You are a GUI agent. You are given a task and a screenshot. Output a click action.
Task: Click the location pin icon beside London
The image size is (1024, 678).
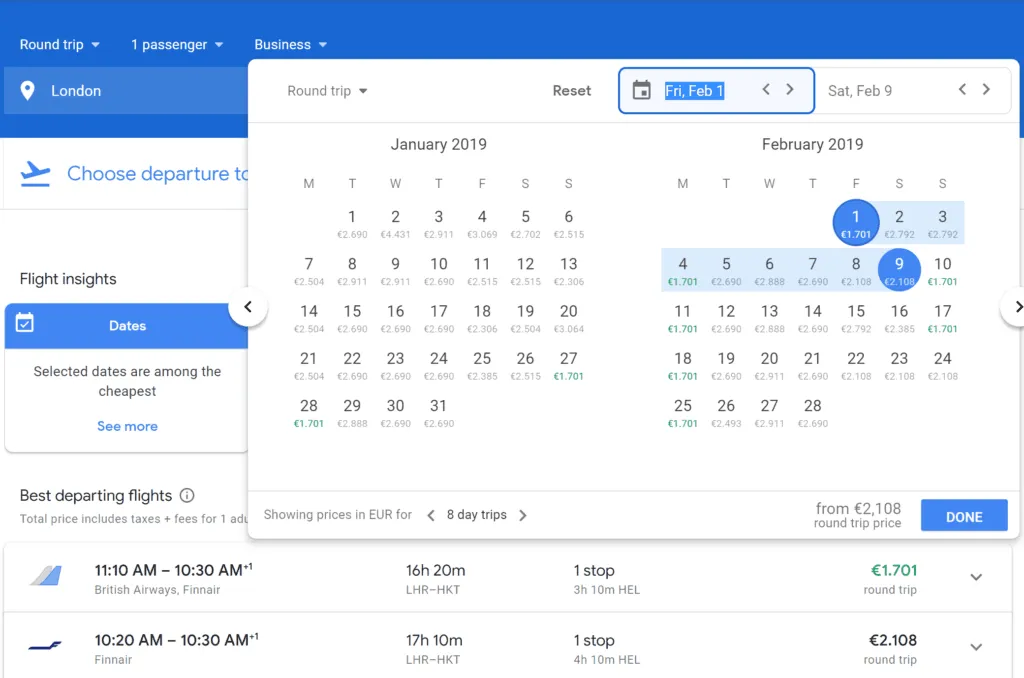coord(28,91)
